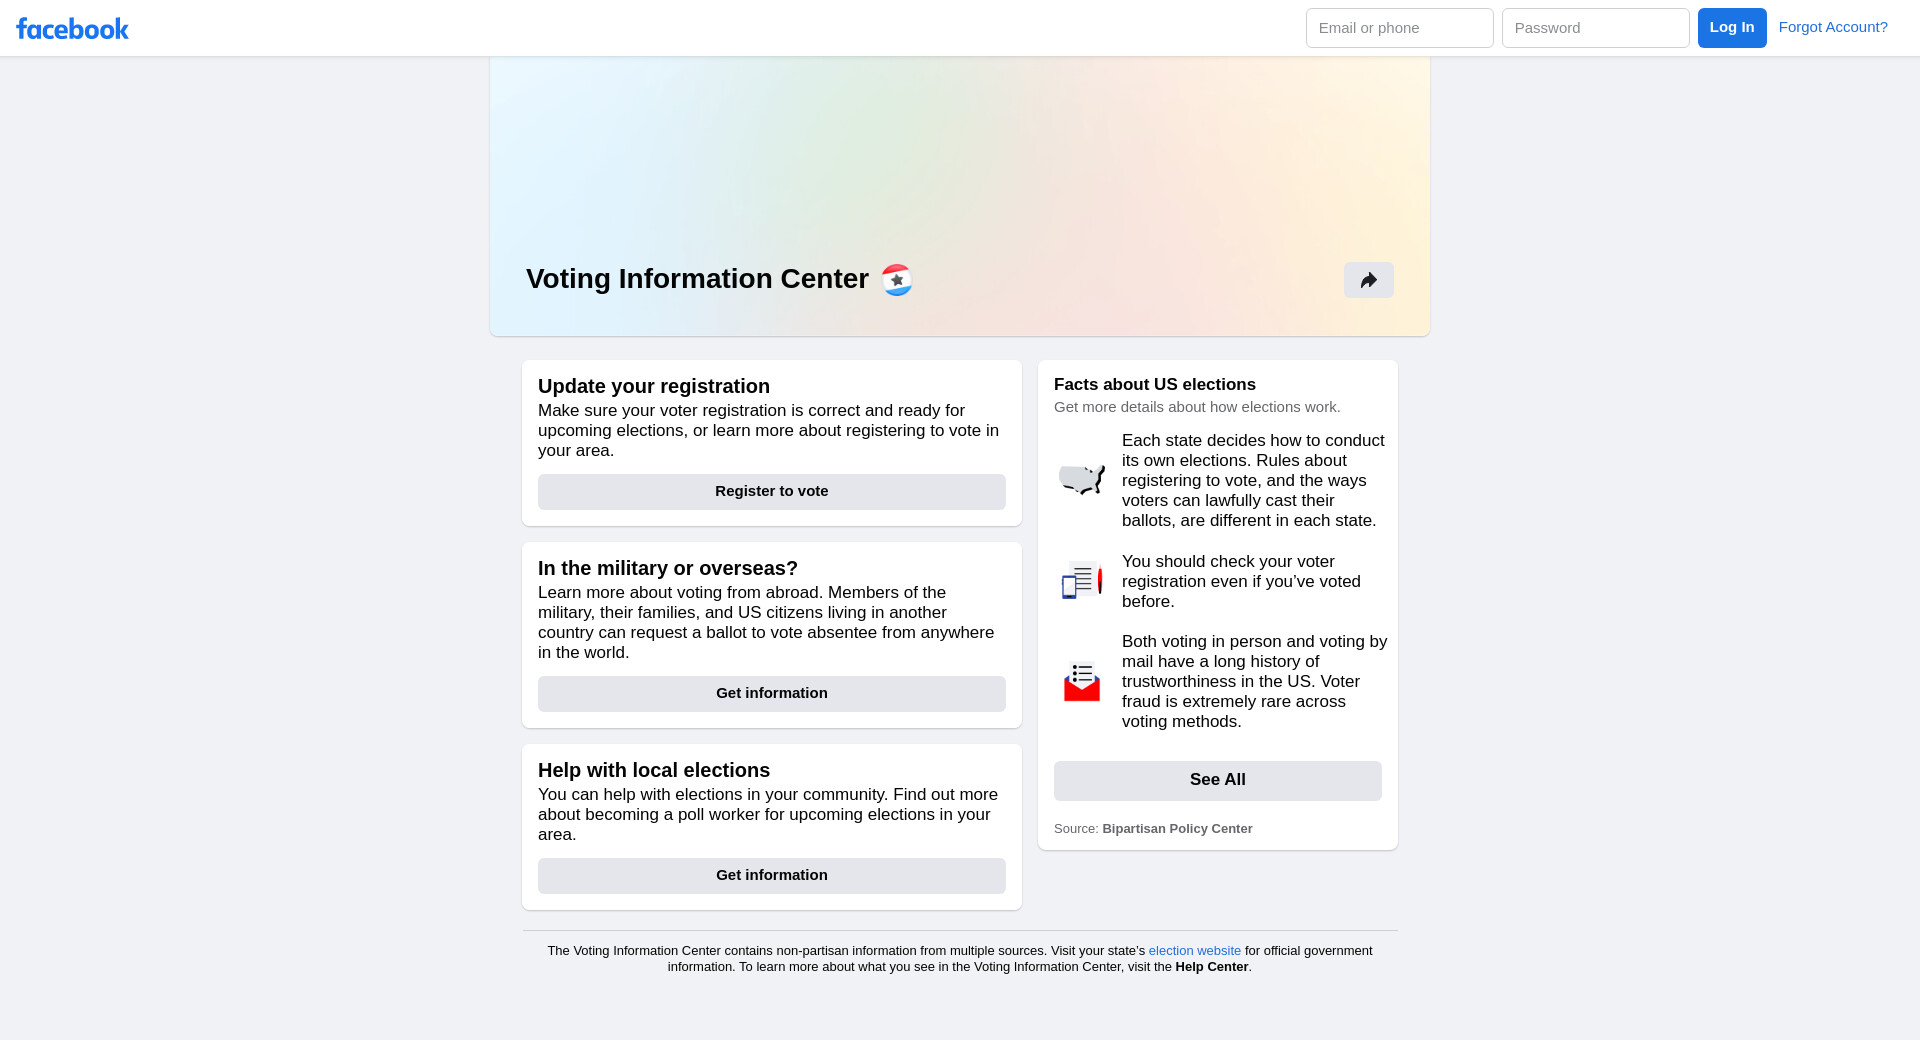Focus the Email or phone field
1920x1040 pixels.
(x=1399, y=28)
